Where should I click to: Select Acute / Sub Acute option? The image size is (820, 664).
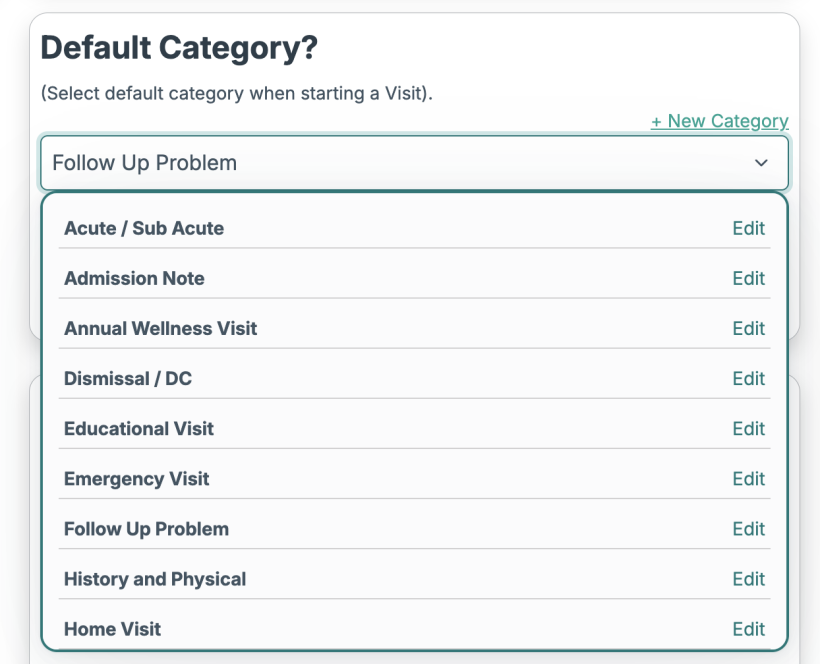pyautogui.click(x=144, y=228)
